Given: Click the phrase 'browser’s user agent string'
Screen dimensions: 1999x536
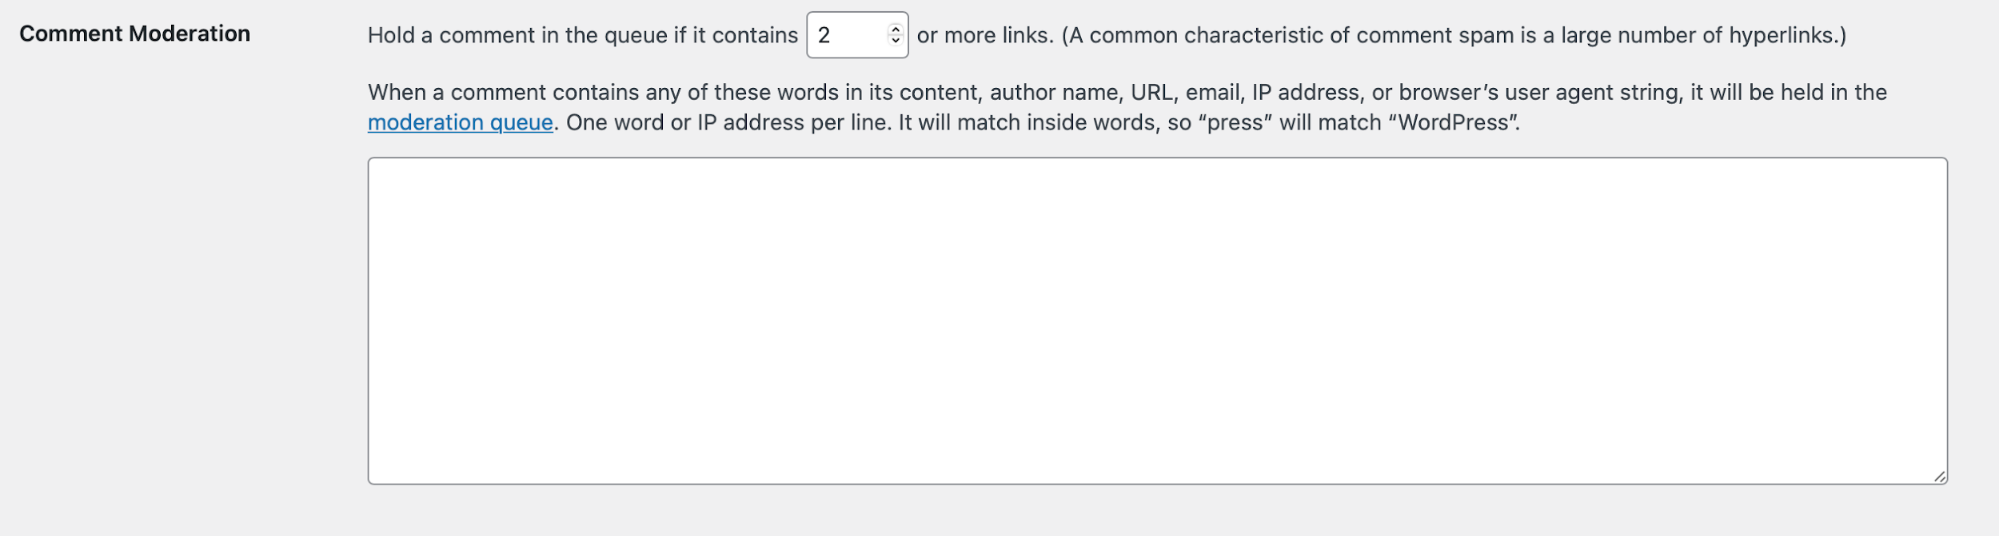Looking at the screenshot, I should (x=1538, y=93).
